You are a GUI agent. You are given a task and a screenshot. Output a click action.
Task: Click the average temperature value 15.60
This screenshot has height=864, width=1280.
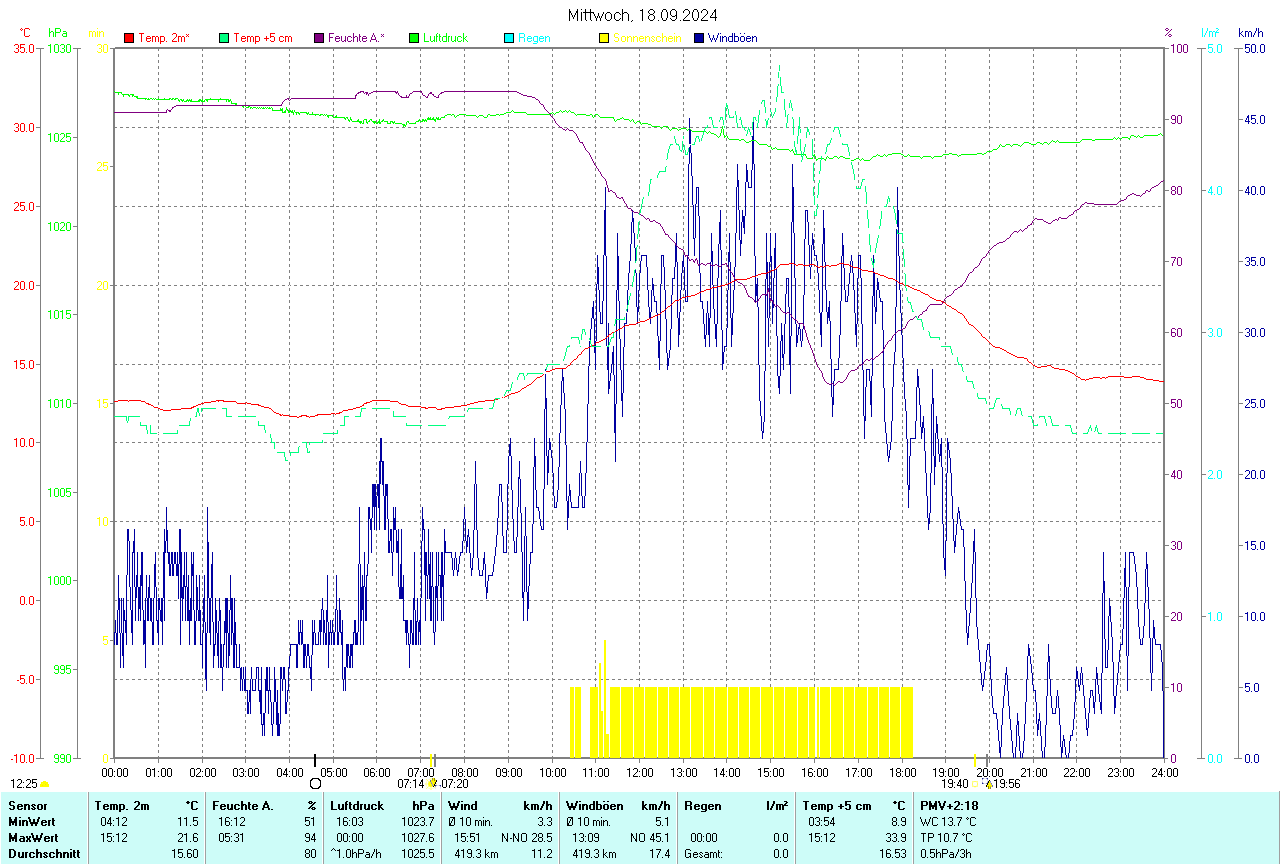(187, 854)
